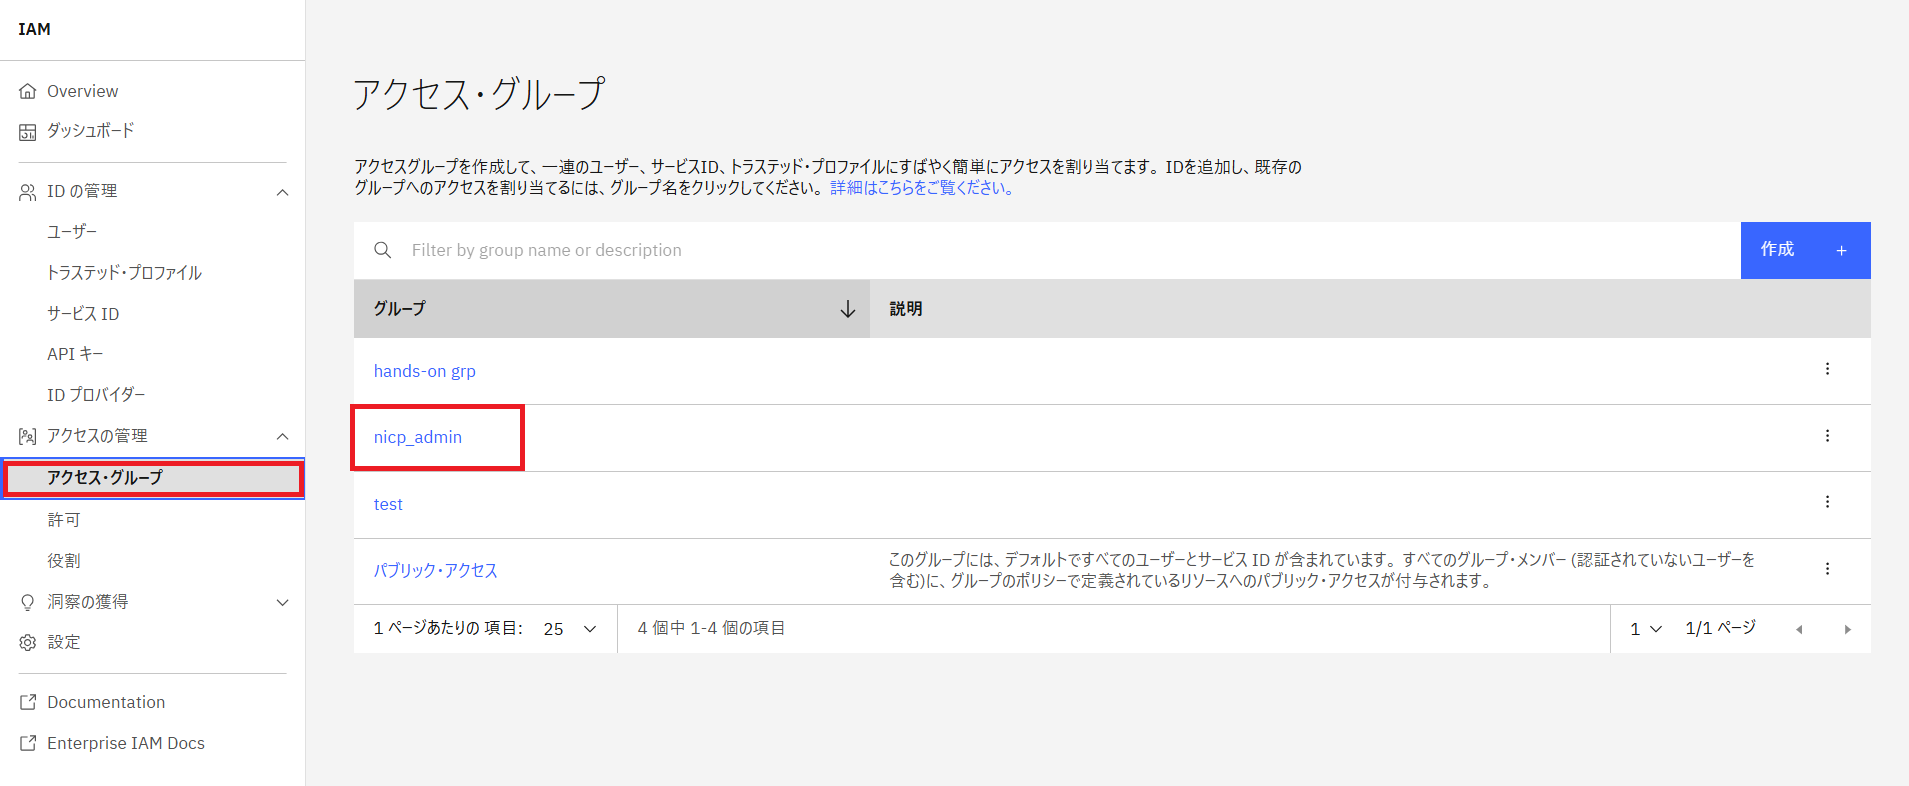
Task: Open the 詳細はこちらをご覧ください link
Action: pyautogui.click(x=922, y=188)
